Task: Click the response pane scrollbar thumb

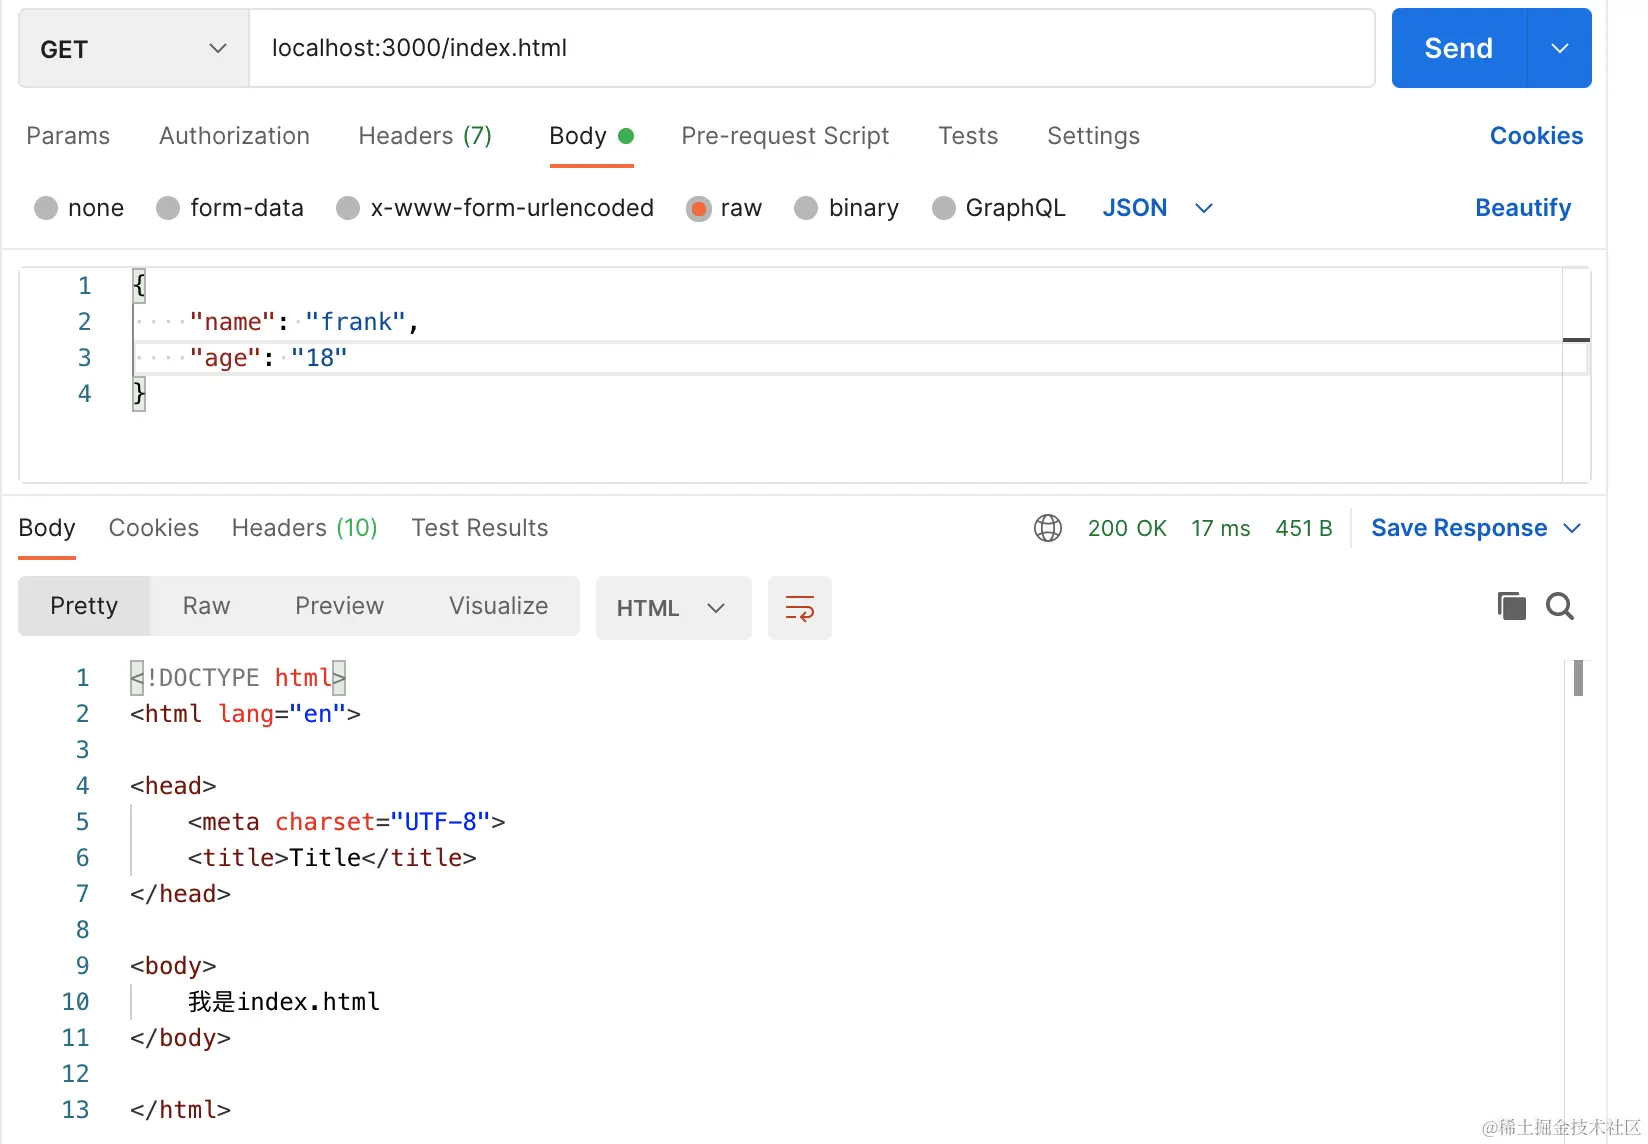Action: click(x=1578, y=678)
